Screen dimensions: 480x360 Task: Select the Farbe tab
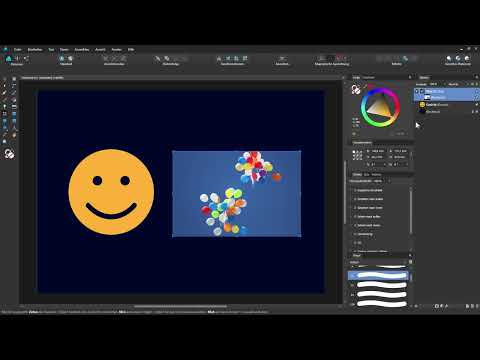356,77
